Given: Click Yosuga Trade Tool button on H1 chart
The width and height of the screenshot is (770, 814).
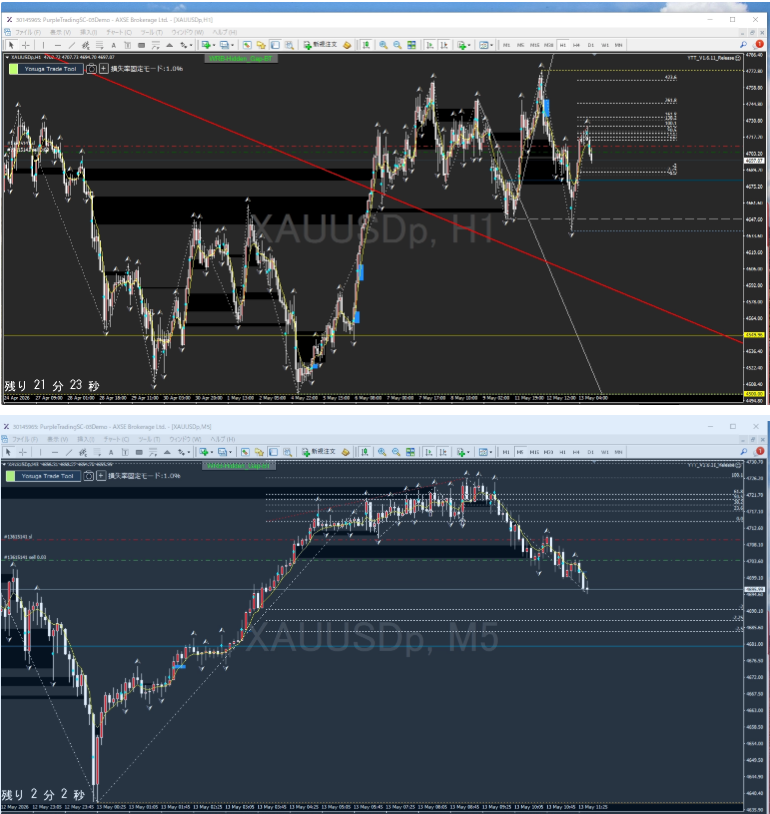Looking at the screenshot, I should tap(50, 69).
